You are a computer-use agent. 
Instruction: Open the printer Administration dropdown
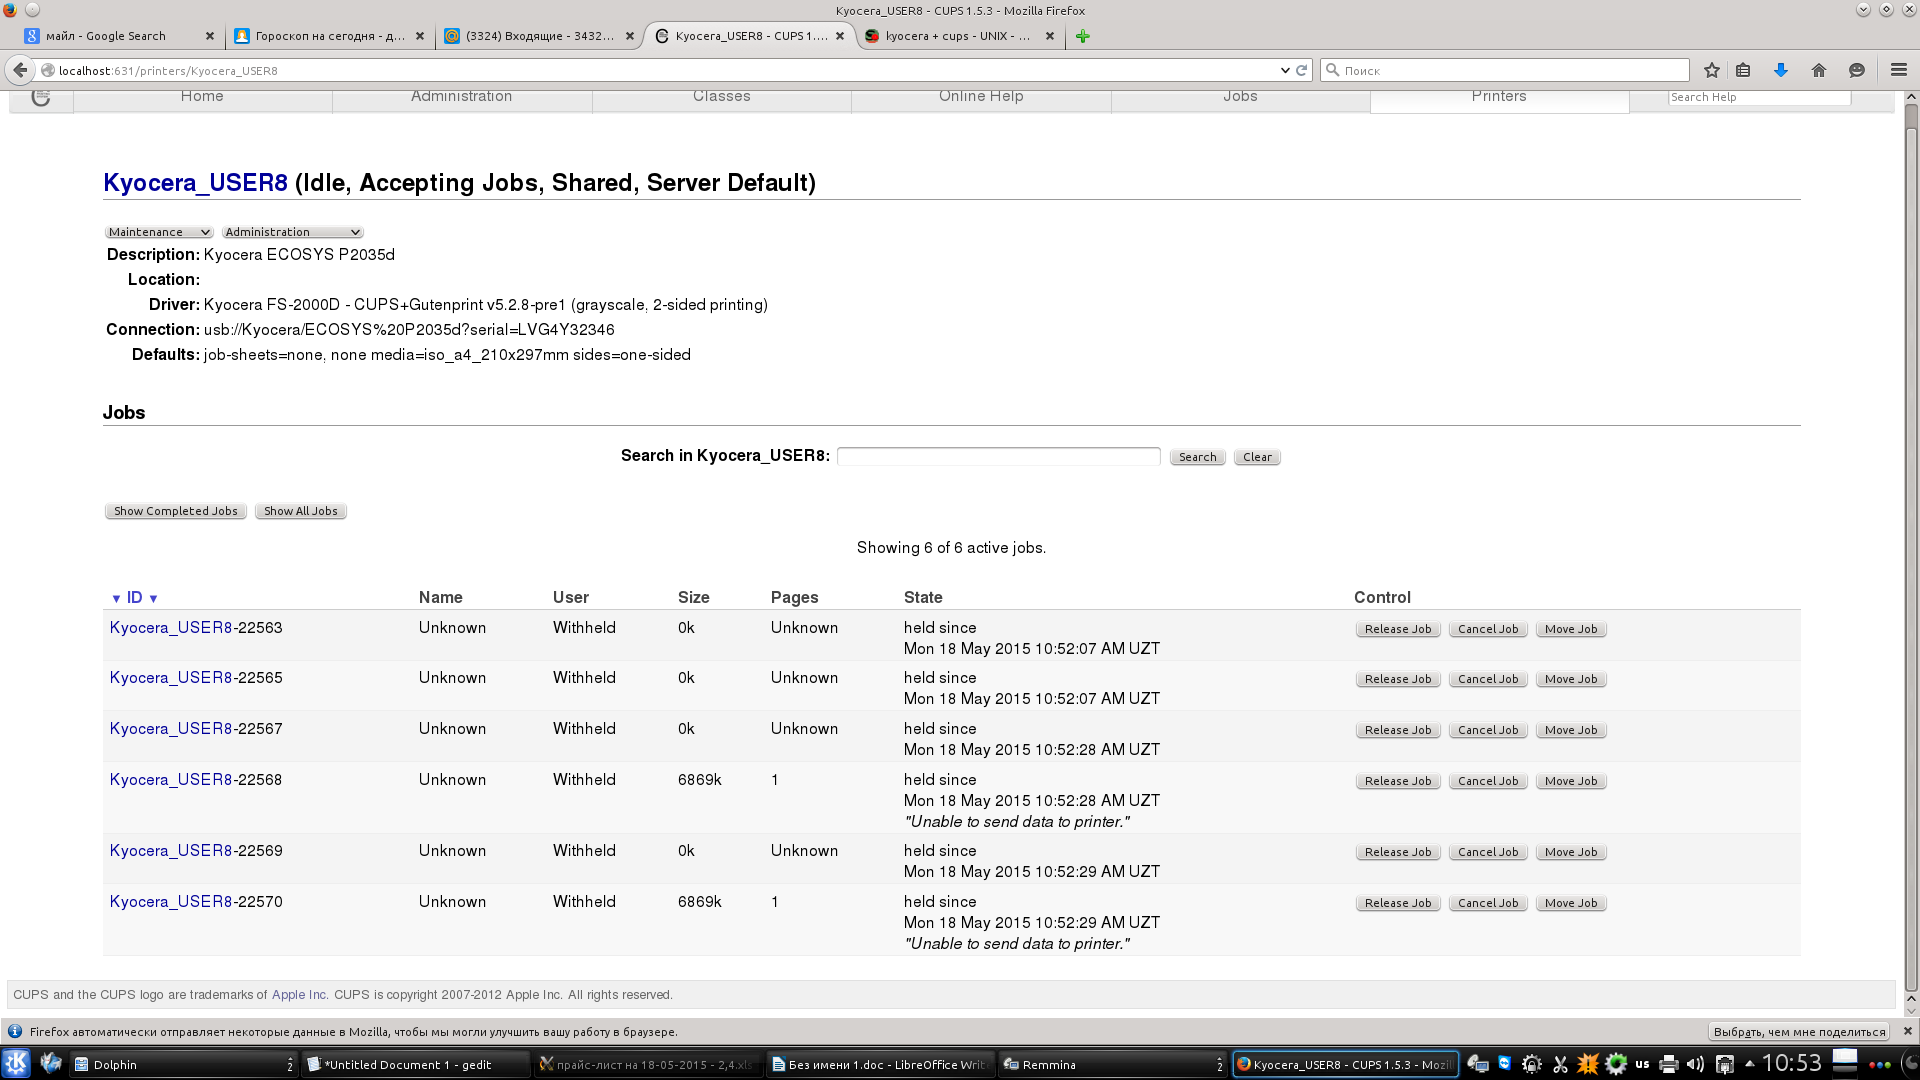tap(292, 232)
